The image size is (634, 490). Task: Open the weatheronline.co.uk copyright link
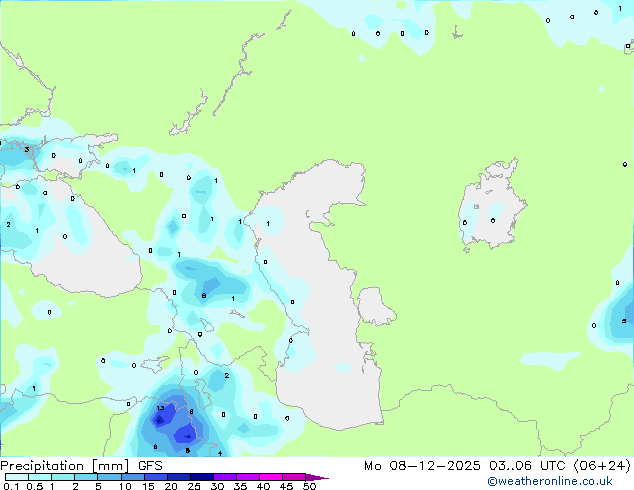(x=550, y=481)
